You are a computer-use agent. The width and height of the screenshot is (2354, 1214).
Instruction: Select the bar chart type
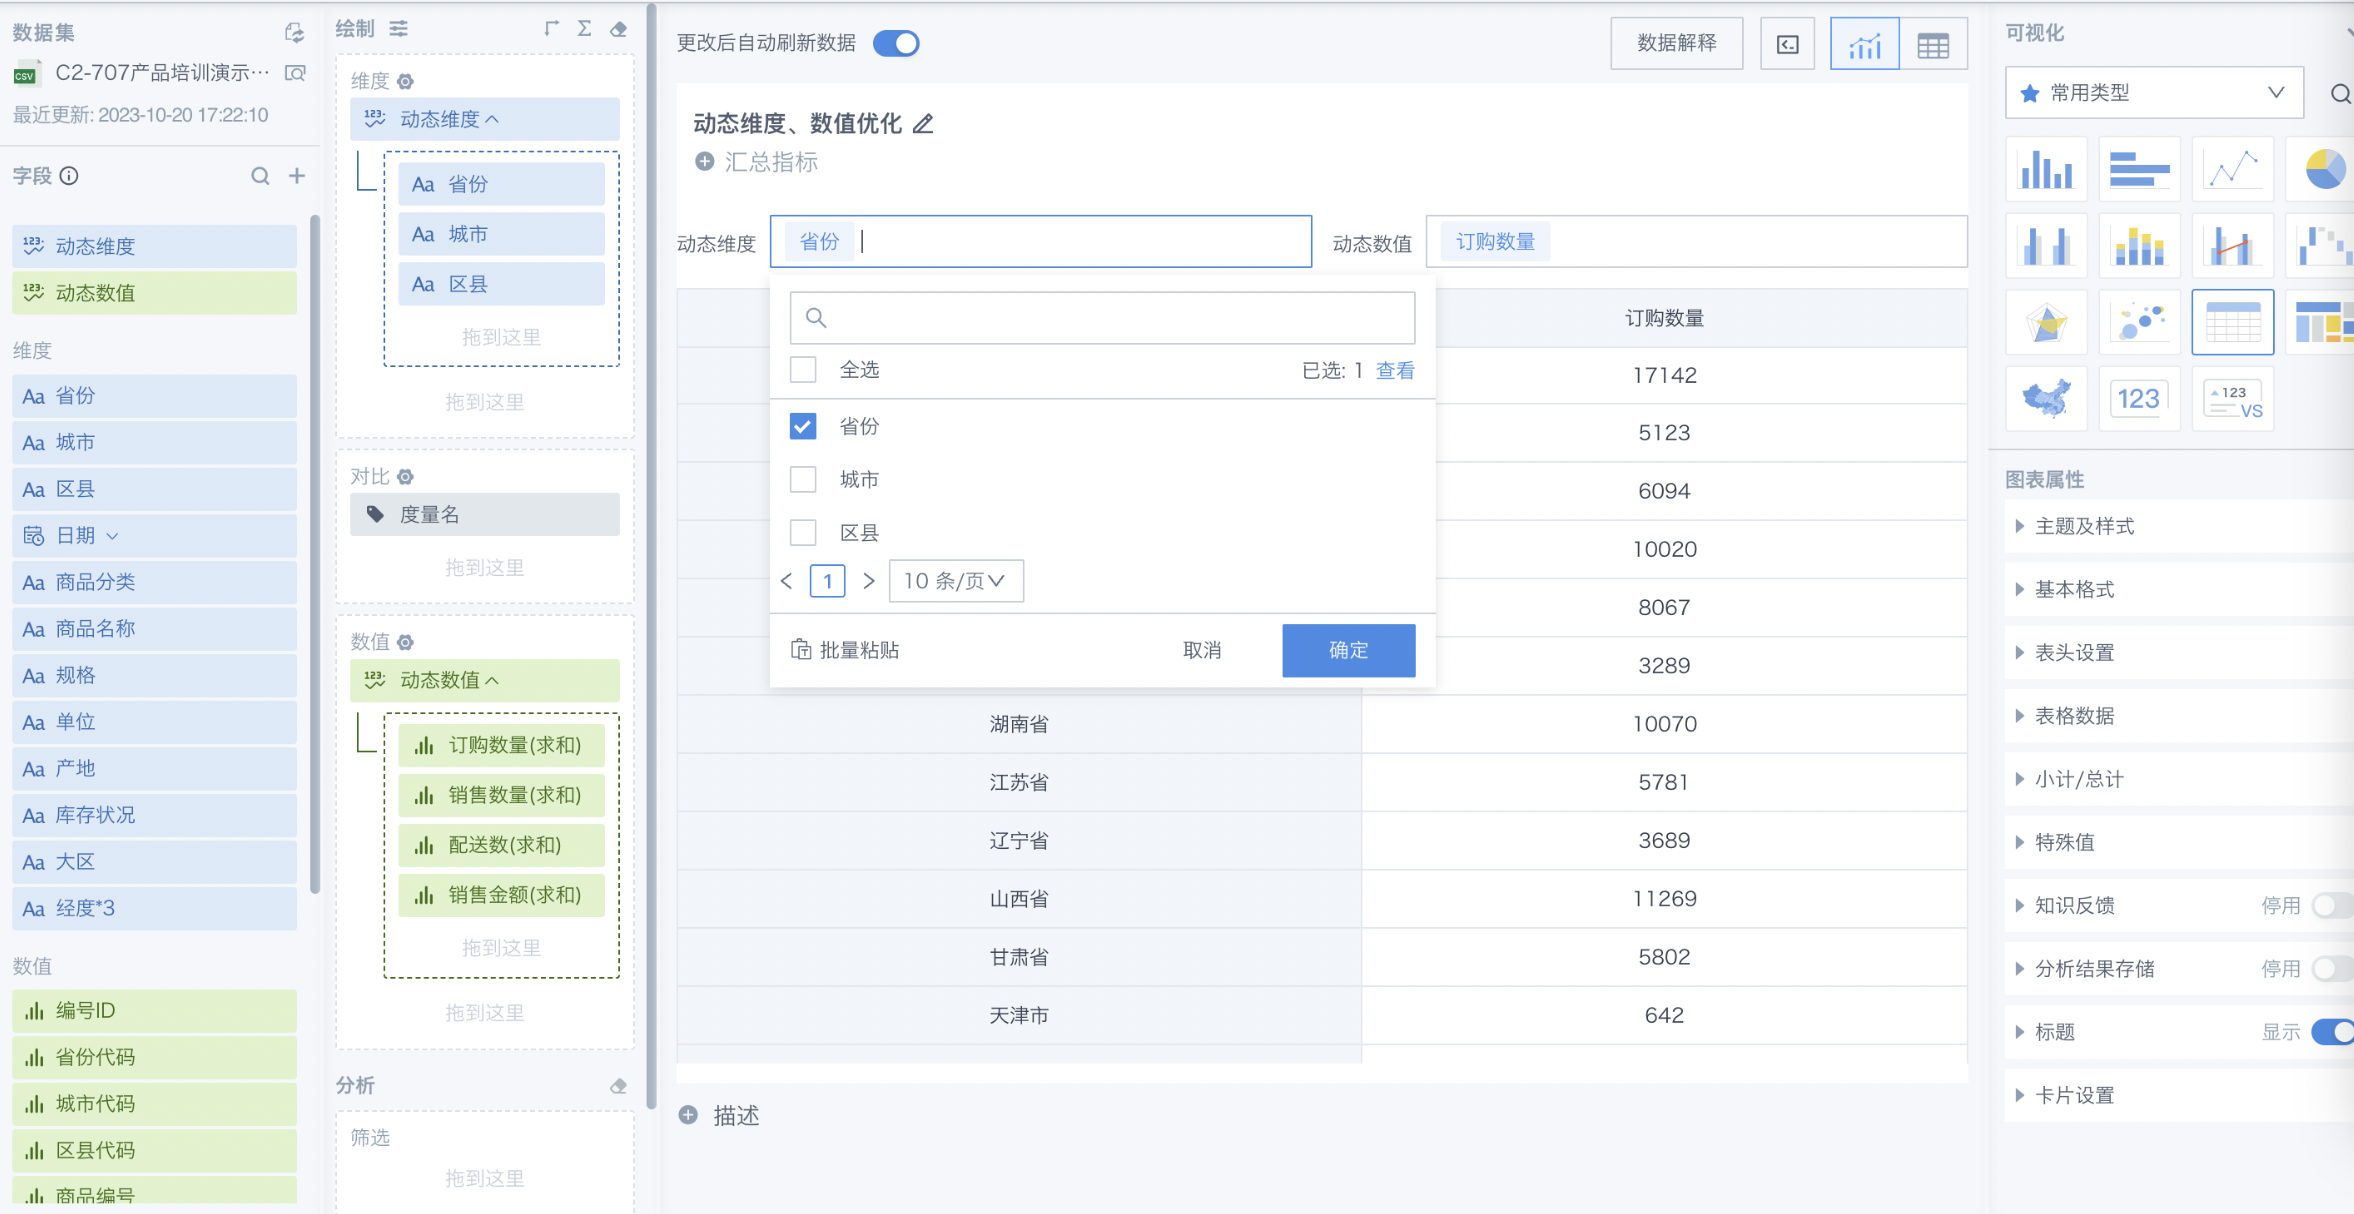pos(2046,169)
